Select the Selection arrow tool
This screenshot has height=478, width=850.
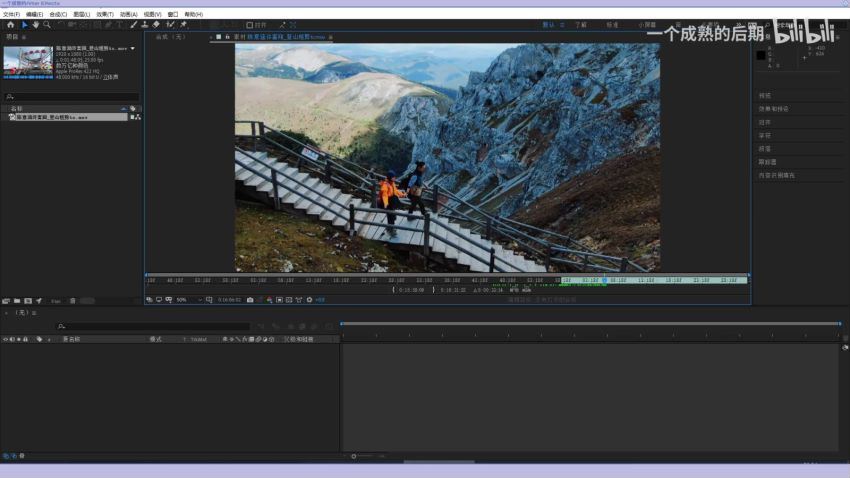coord(24,25)
